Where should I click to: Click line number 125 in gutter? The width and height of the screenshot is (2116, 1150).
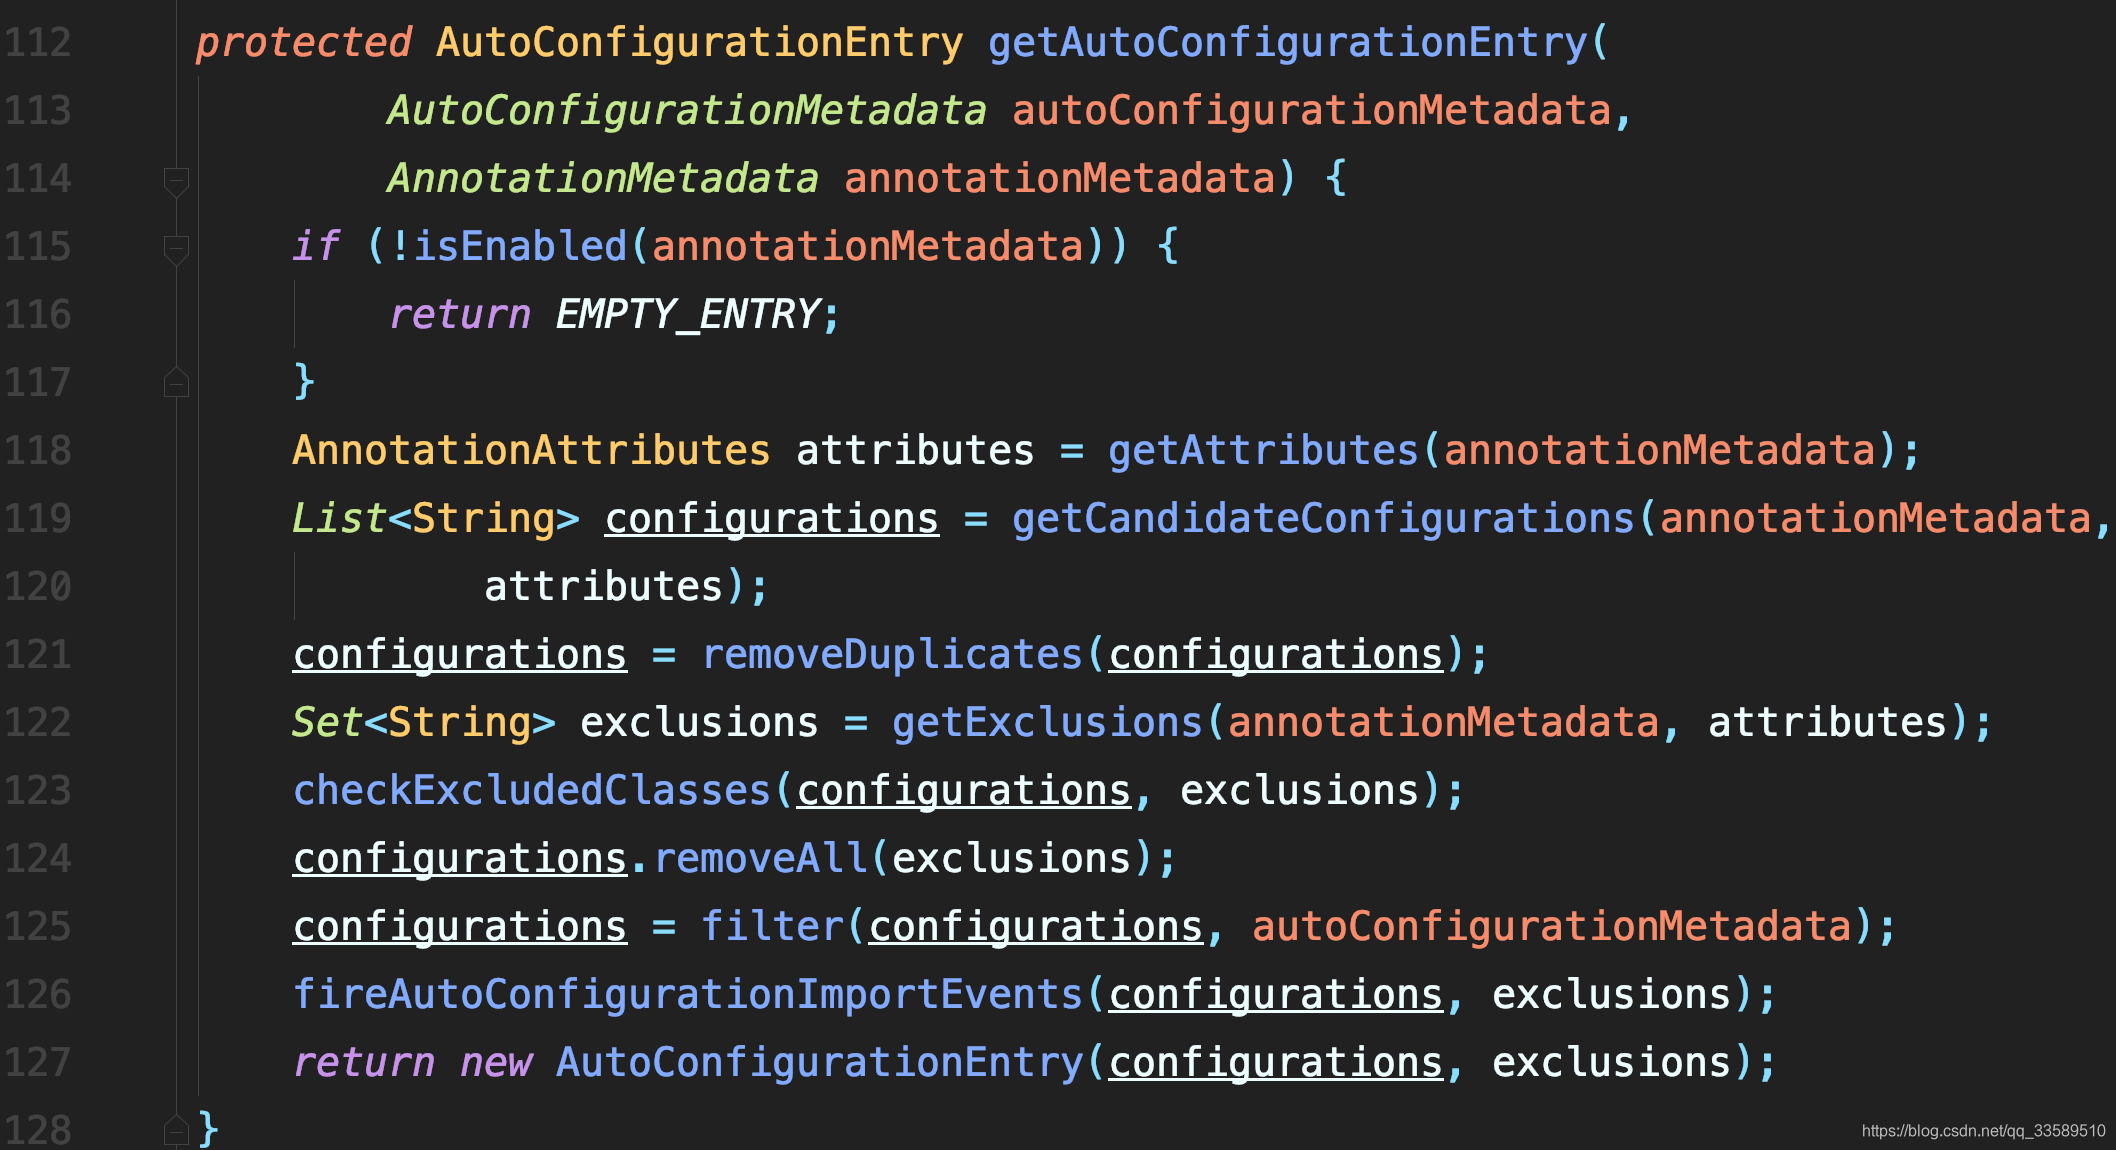(38, 927)
